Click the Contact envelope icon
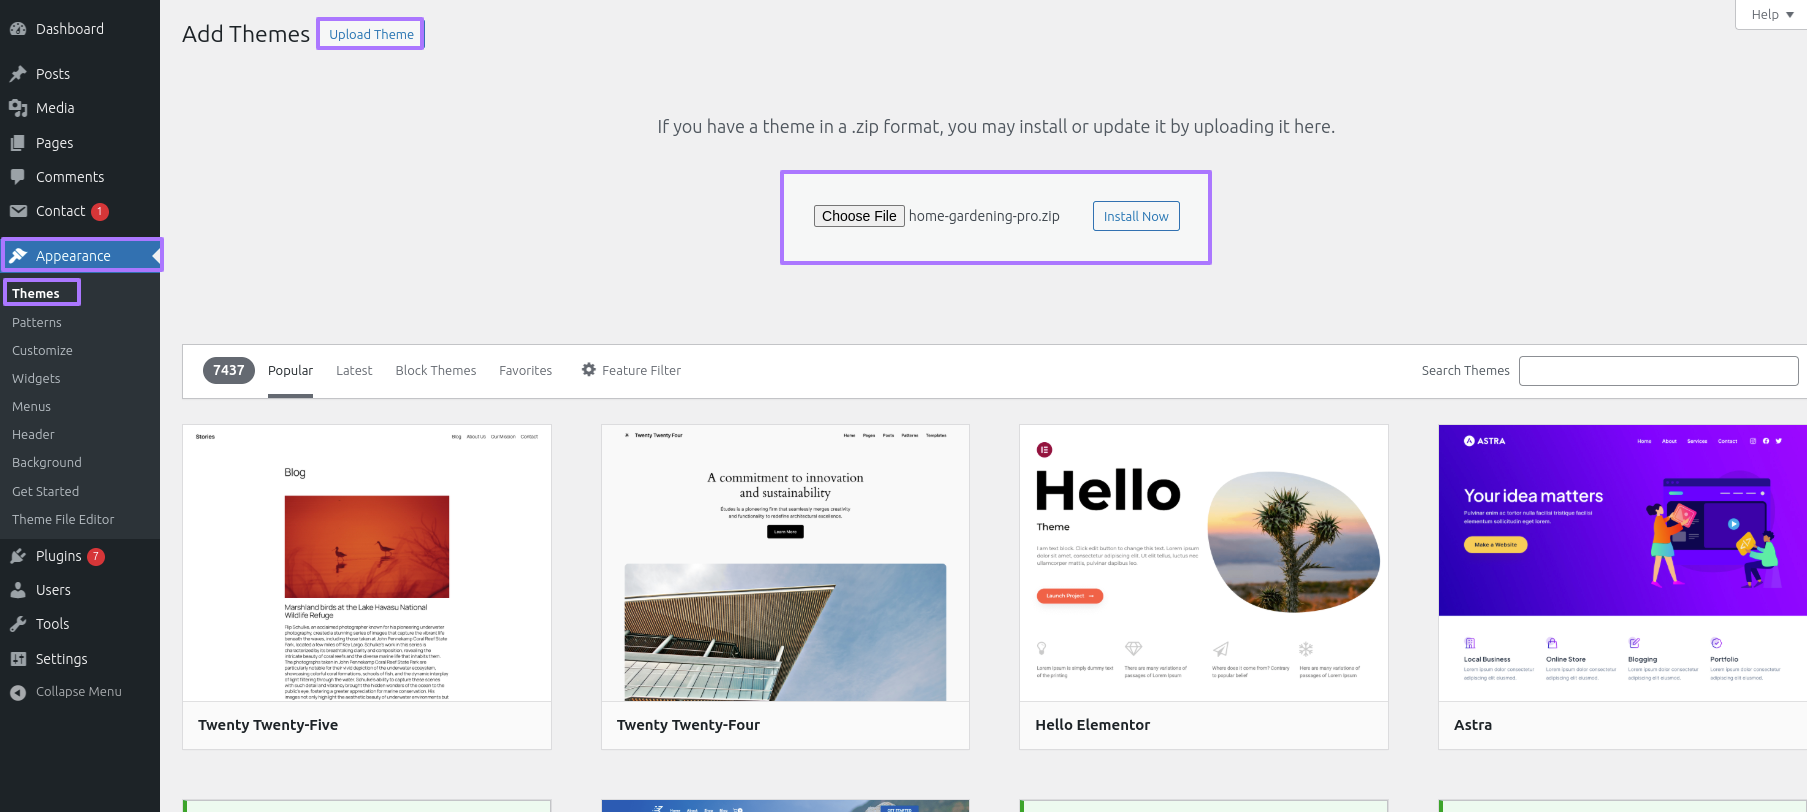The height and width of the screenshot is (812, 1807). point(18,211)
